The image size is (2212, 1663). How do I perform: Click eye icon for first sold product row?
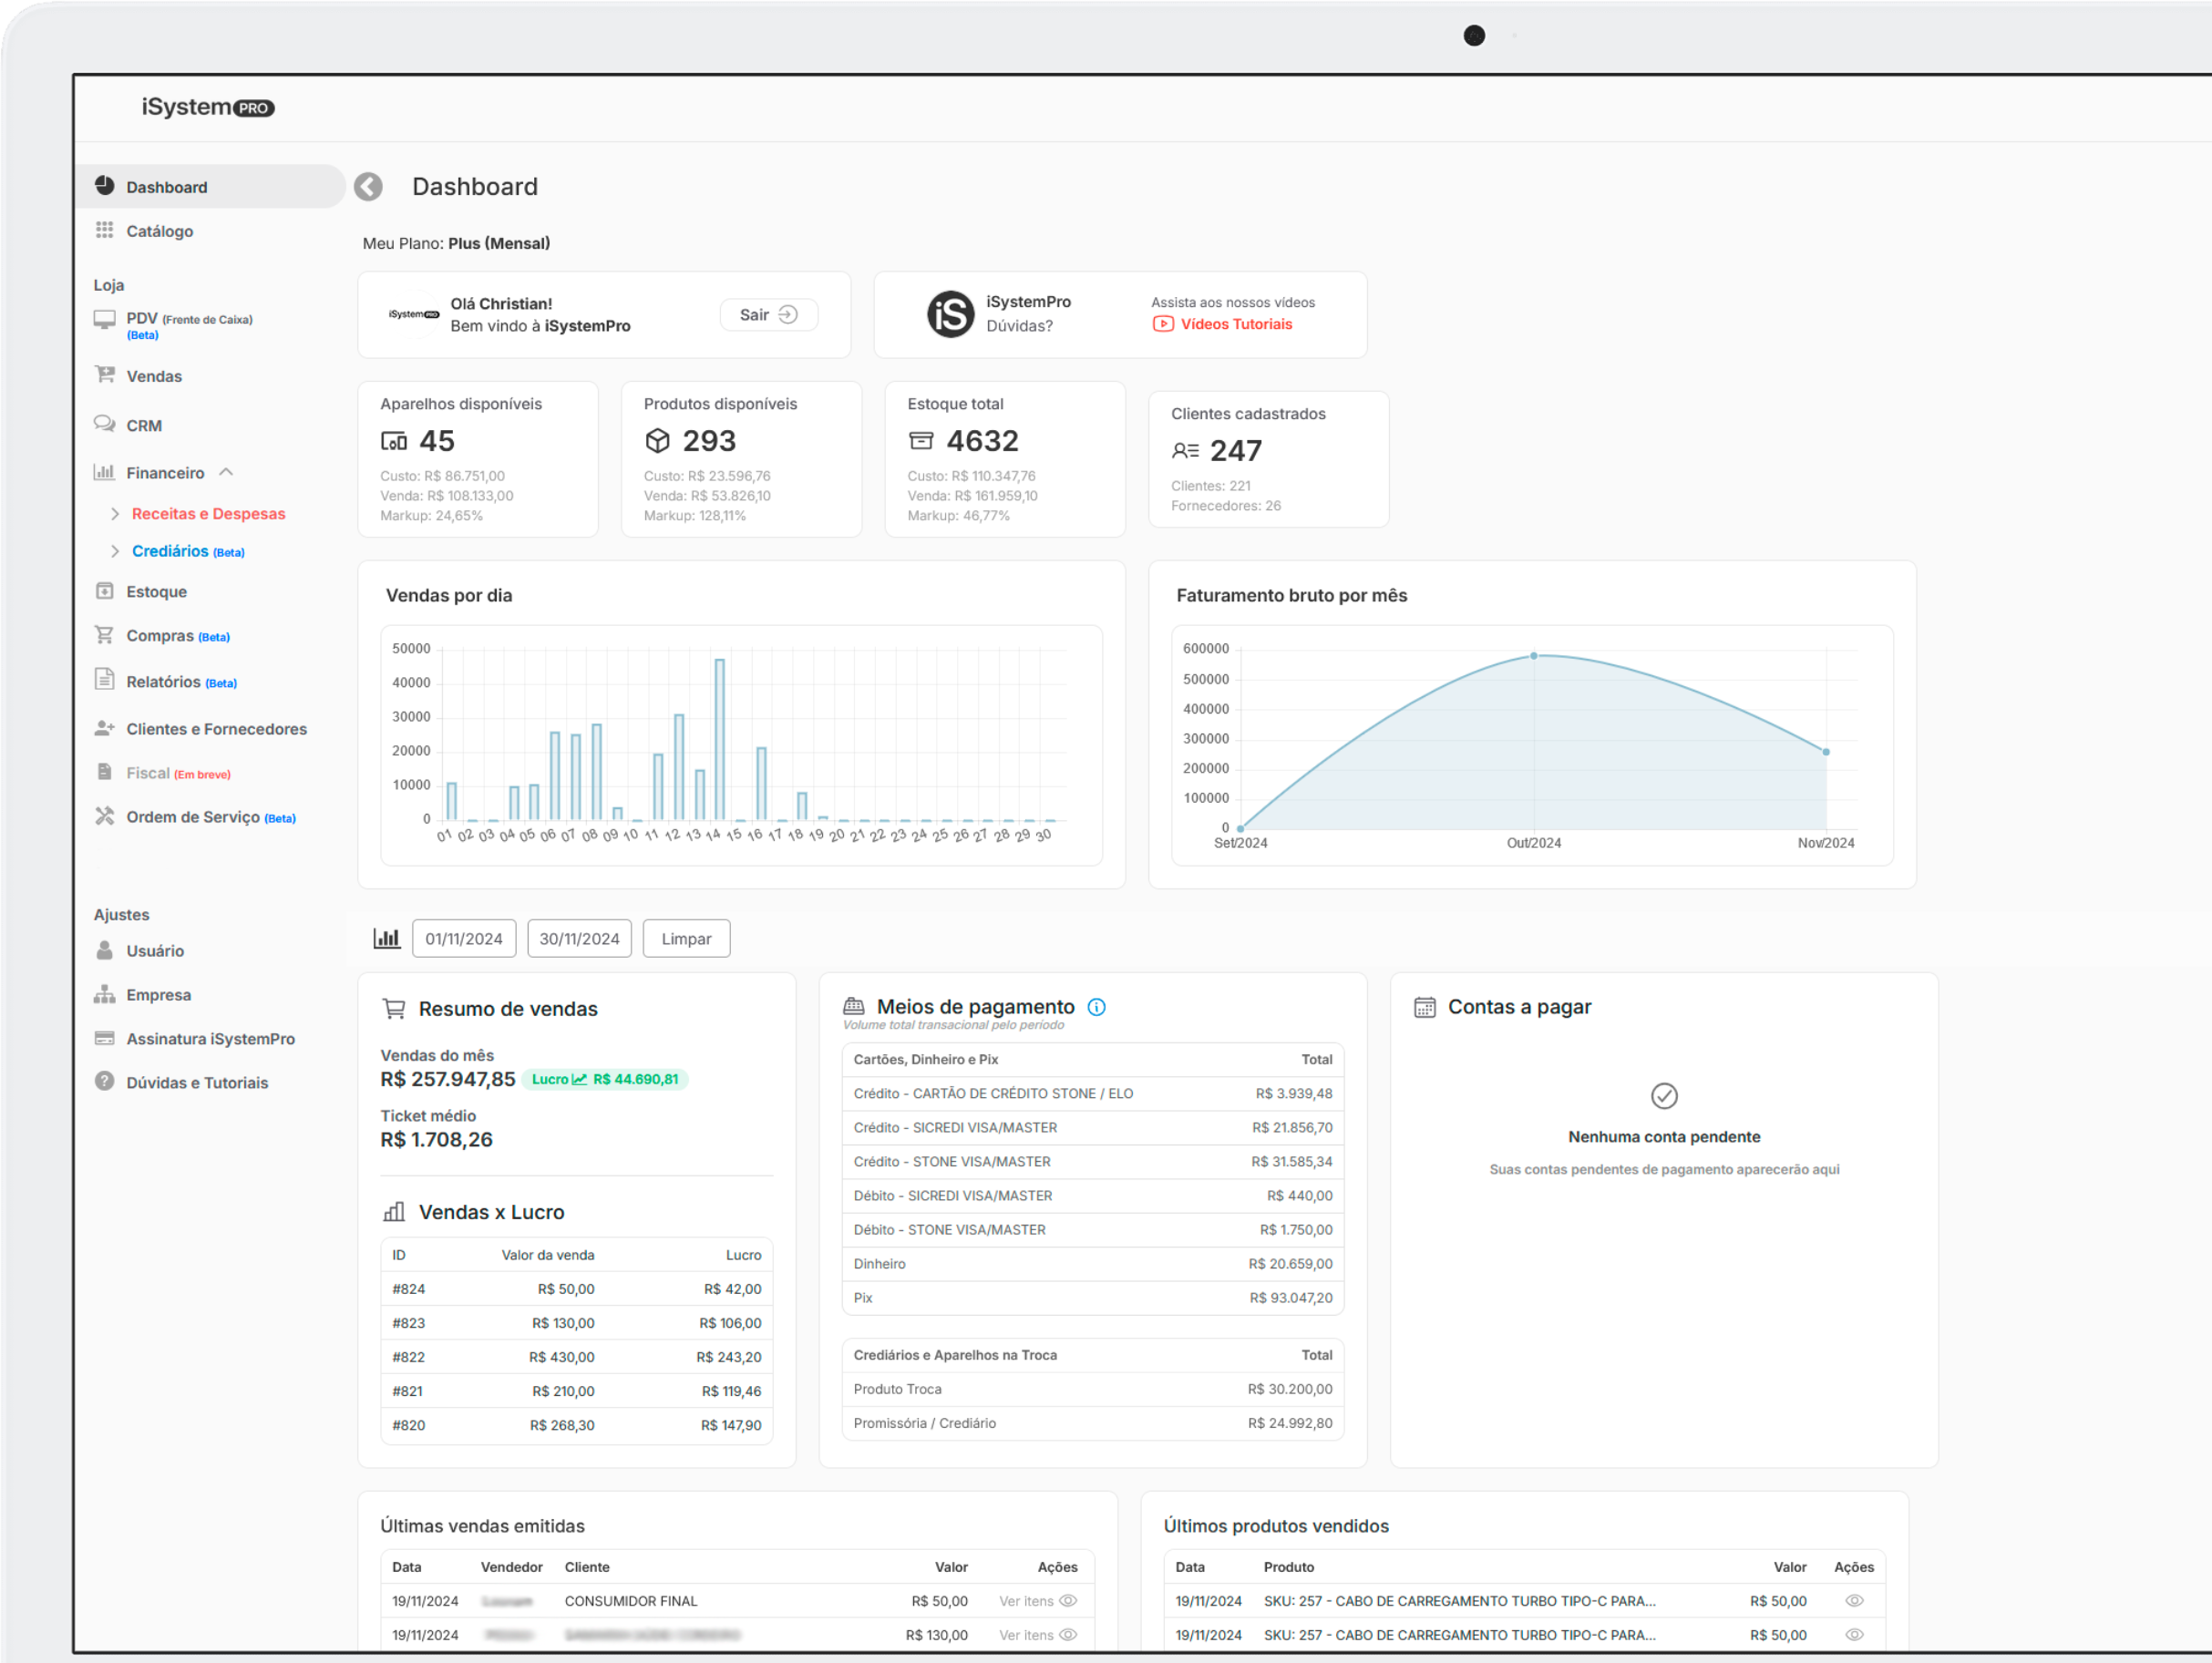1854,1601
